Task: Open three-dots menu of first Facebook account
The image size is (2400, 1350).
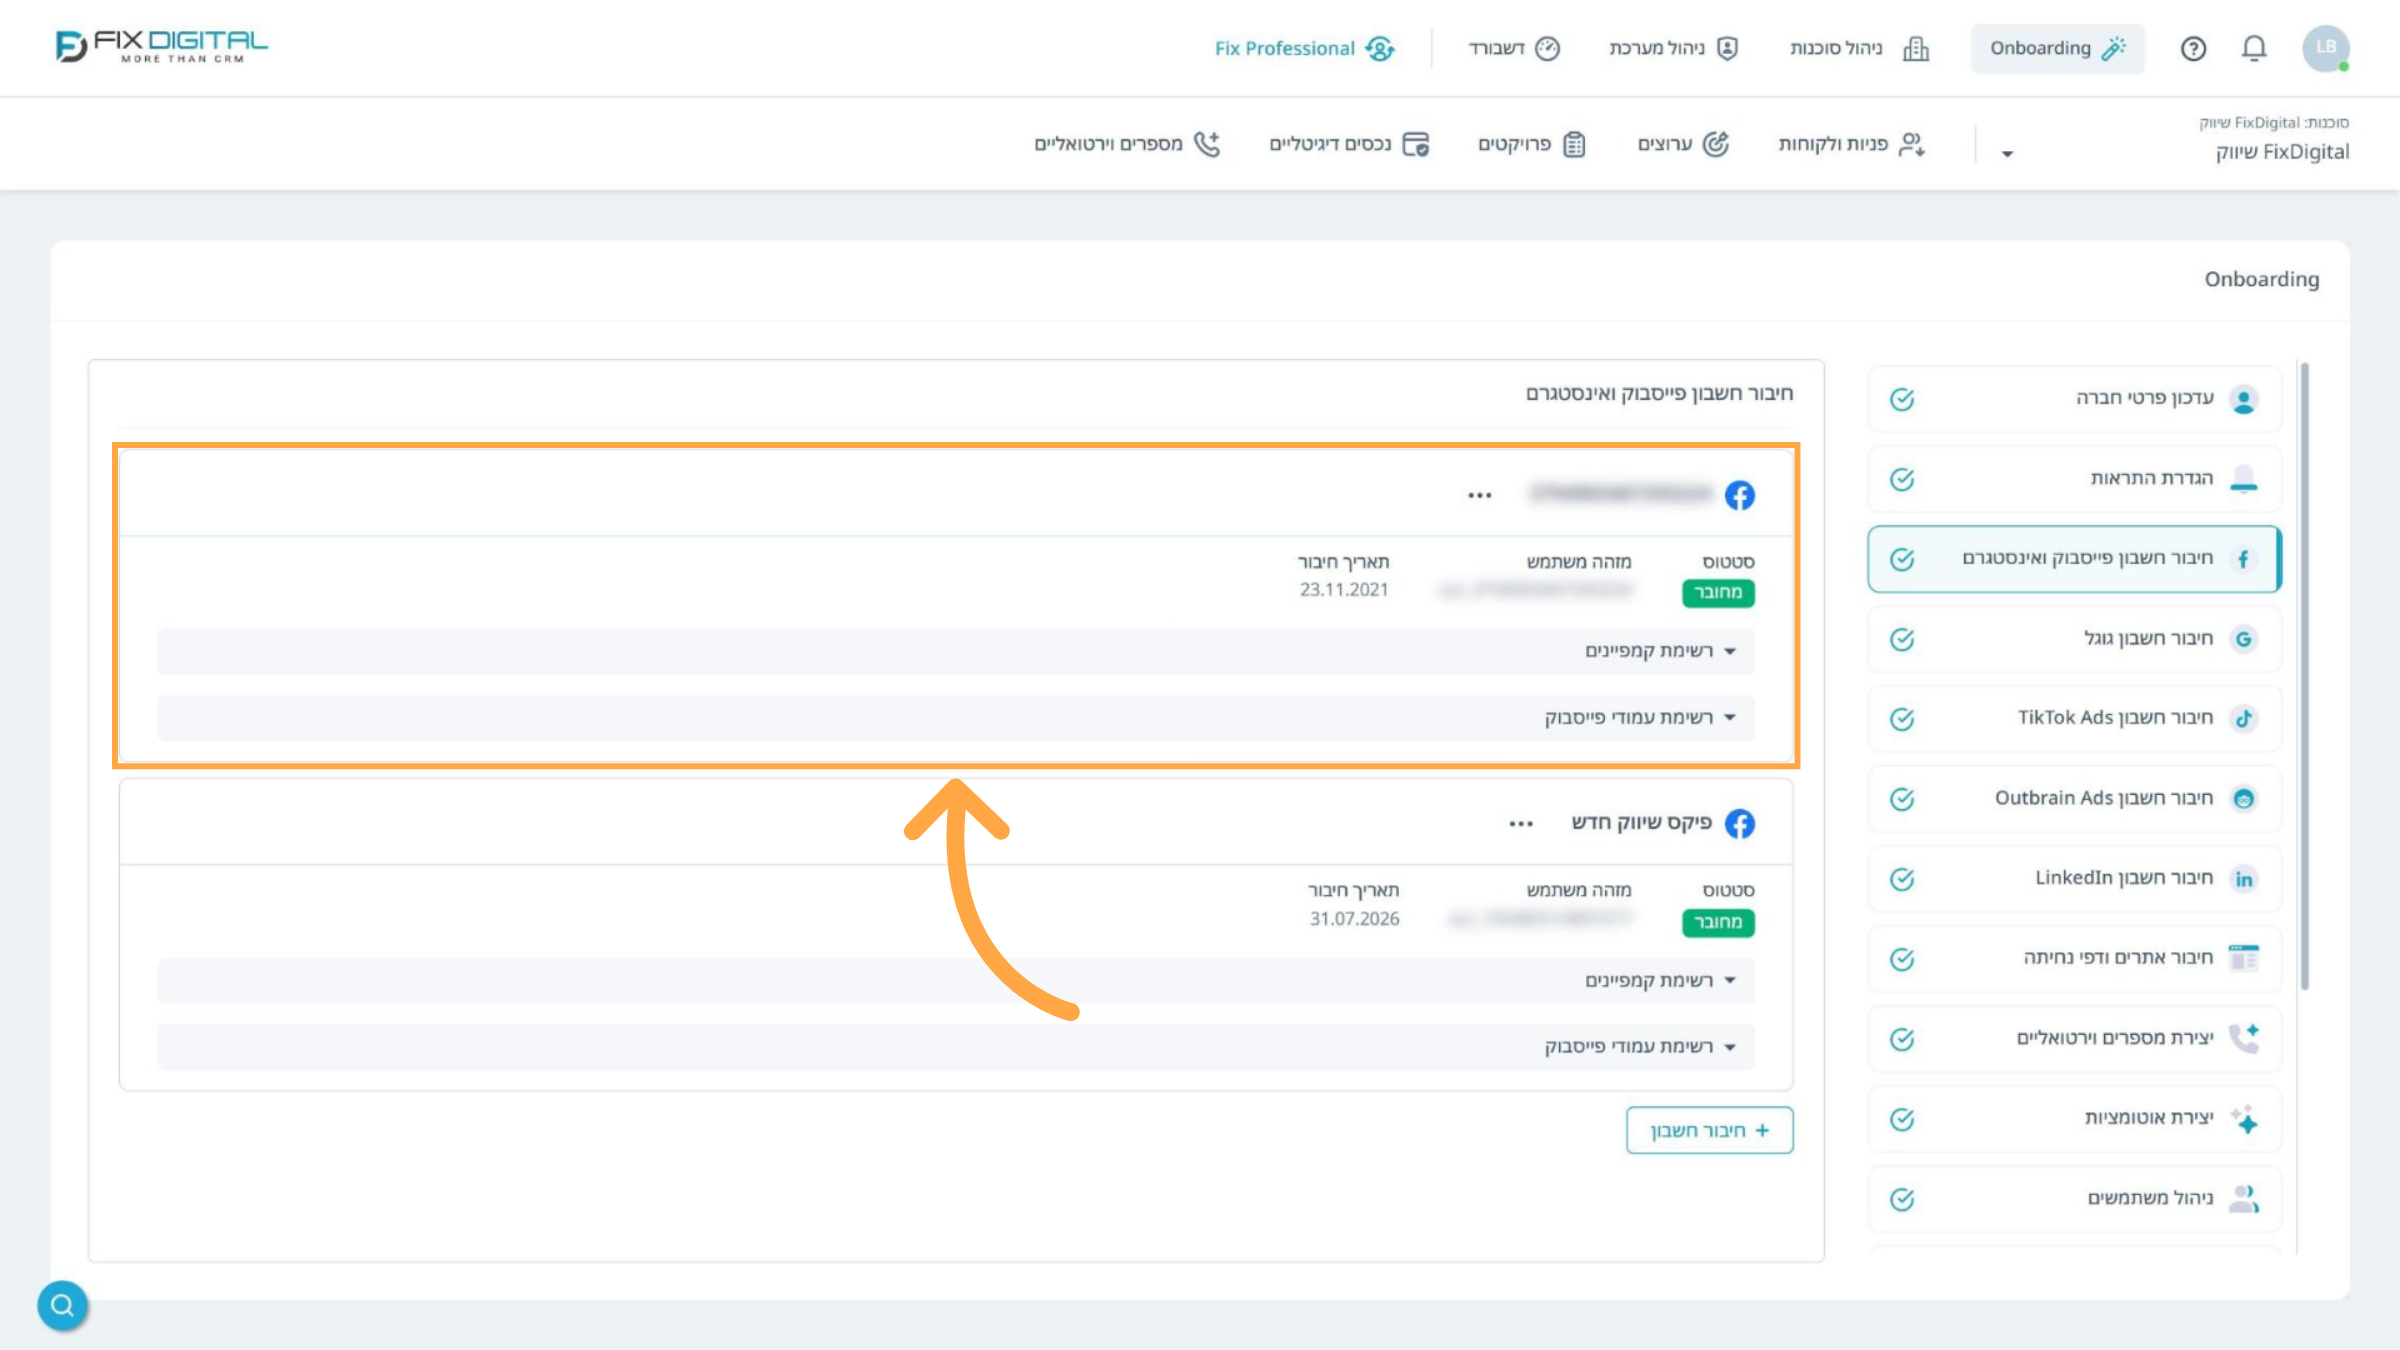Action: pyautogui.click(x=1480, y=495)
